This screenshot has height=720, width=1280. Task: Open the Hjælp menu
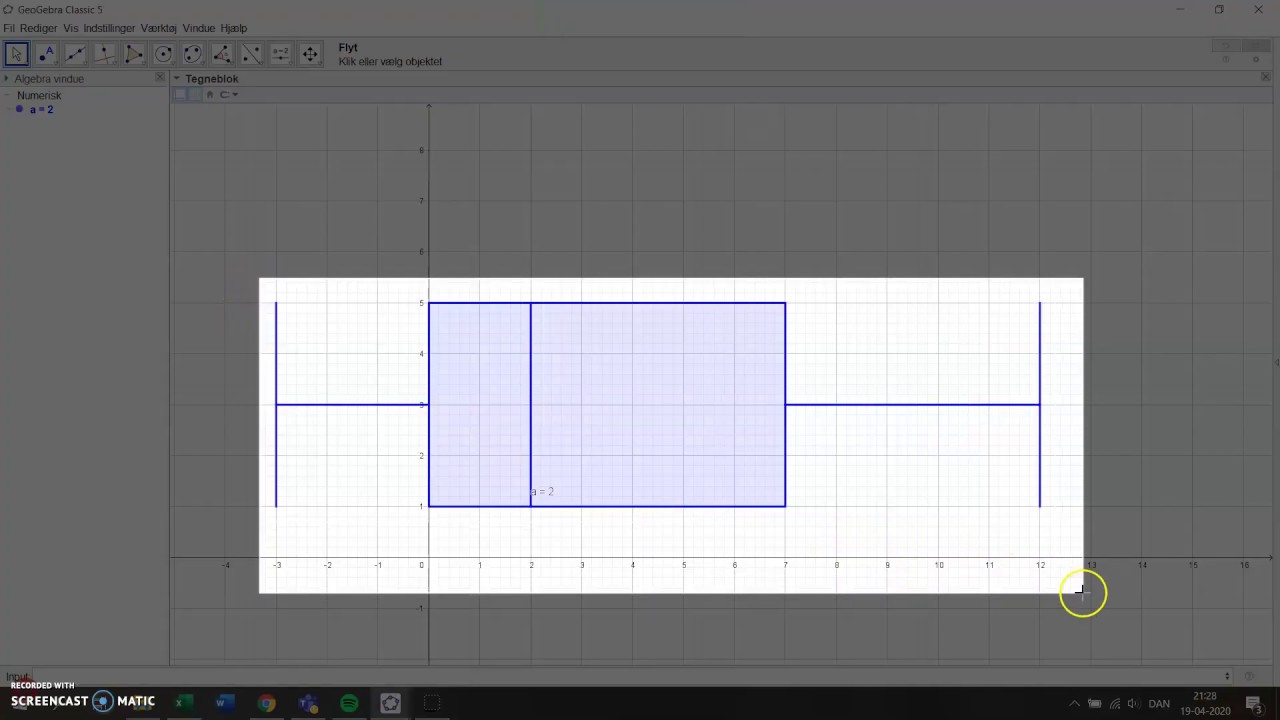(234, 28)
